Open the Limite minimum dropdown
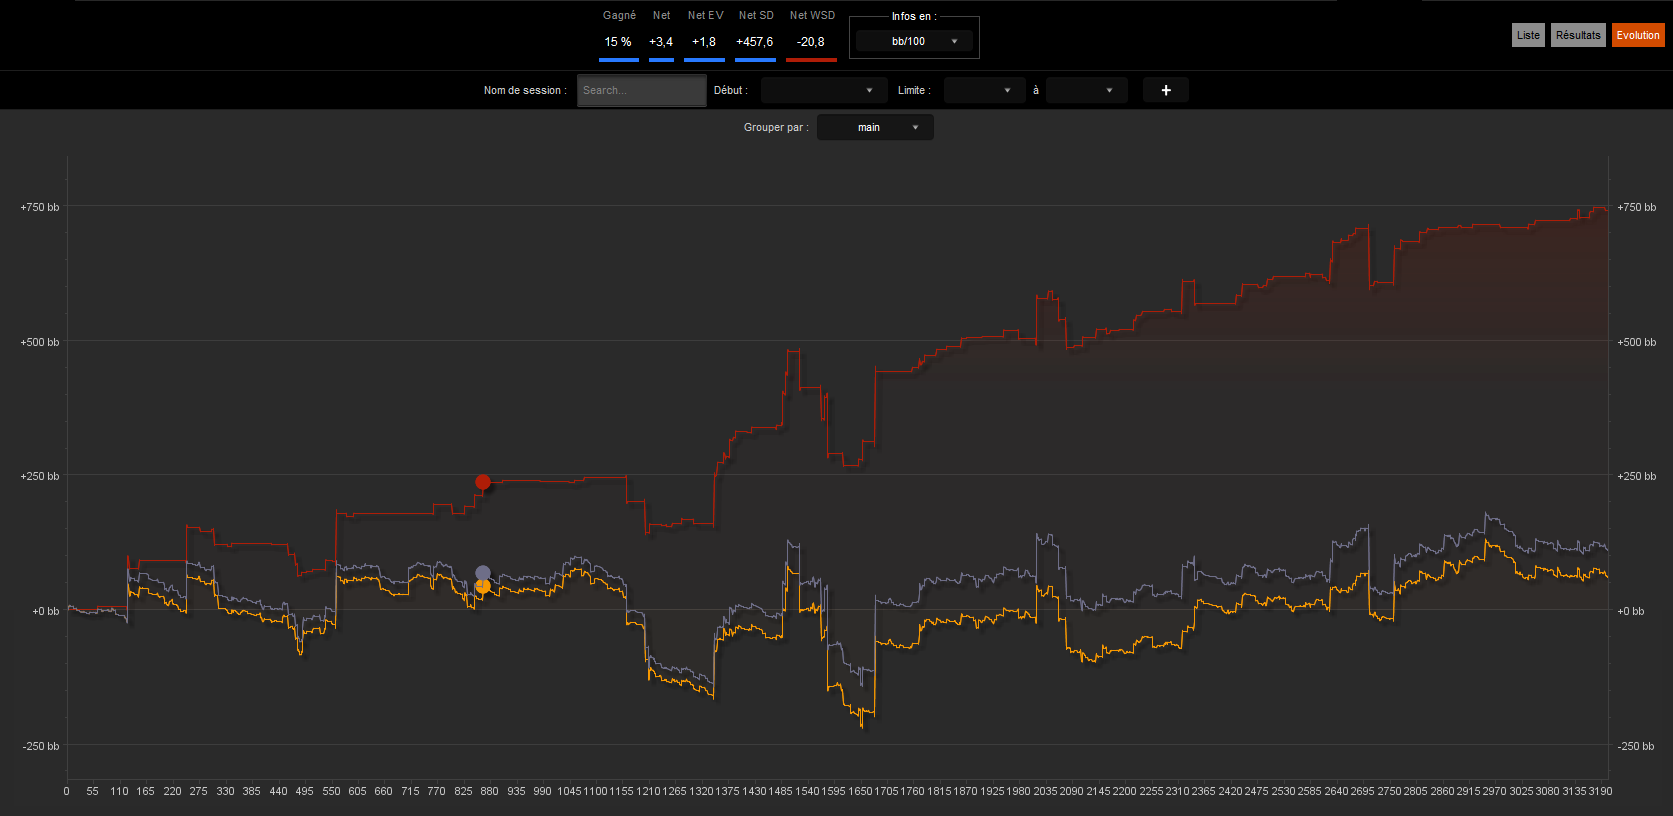The width and height of the screenshot is (1673, 816). point(985,90)
